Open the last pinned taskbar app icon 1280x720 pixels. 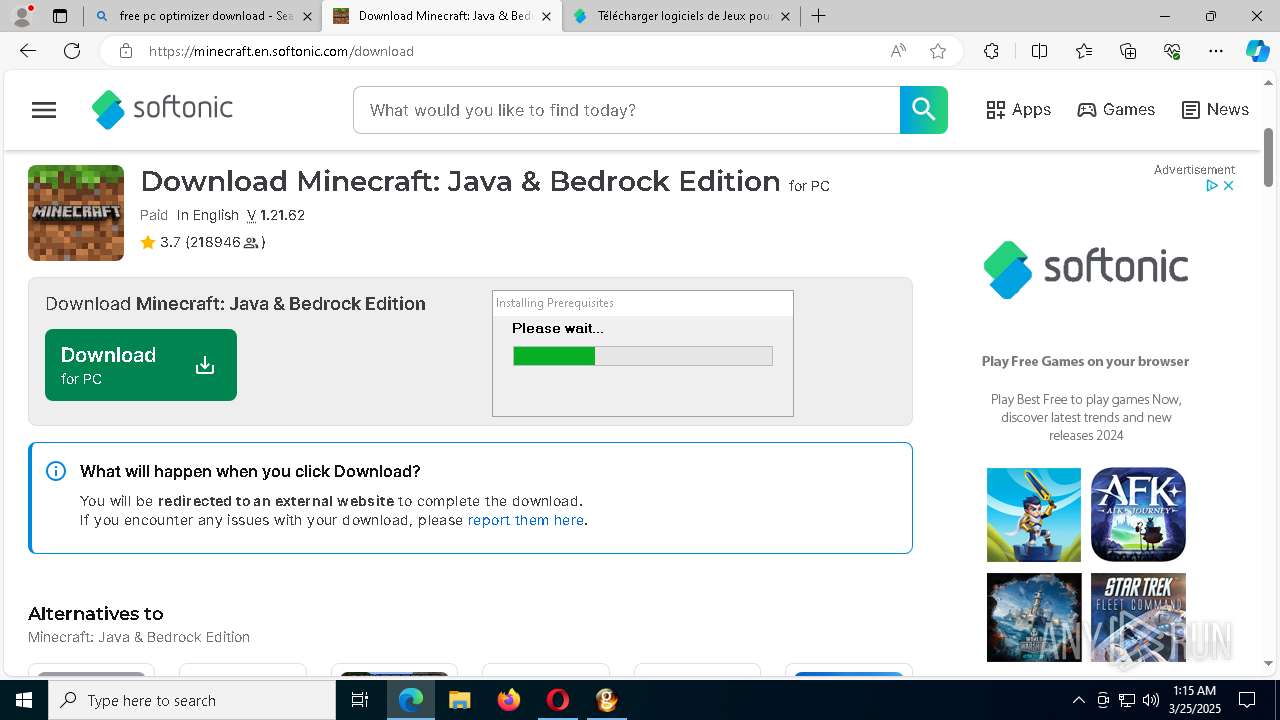click(x=606, y=700)
